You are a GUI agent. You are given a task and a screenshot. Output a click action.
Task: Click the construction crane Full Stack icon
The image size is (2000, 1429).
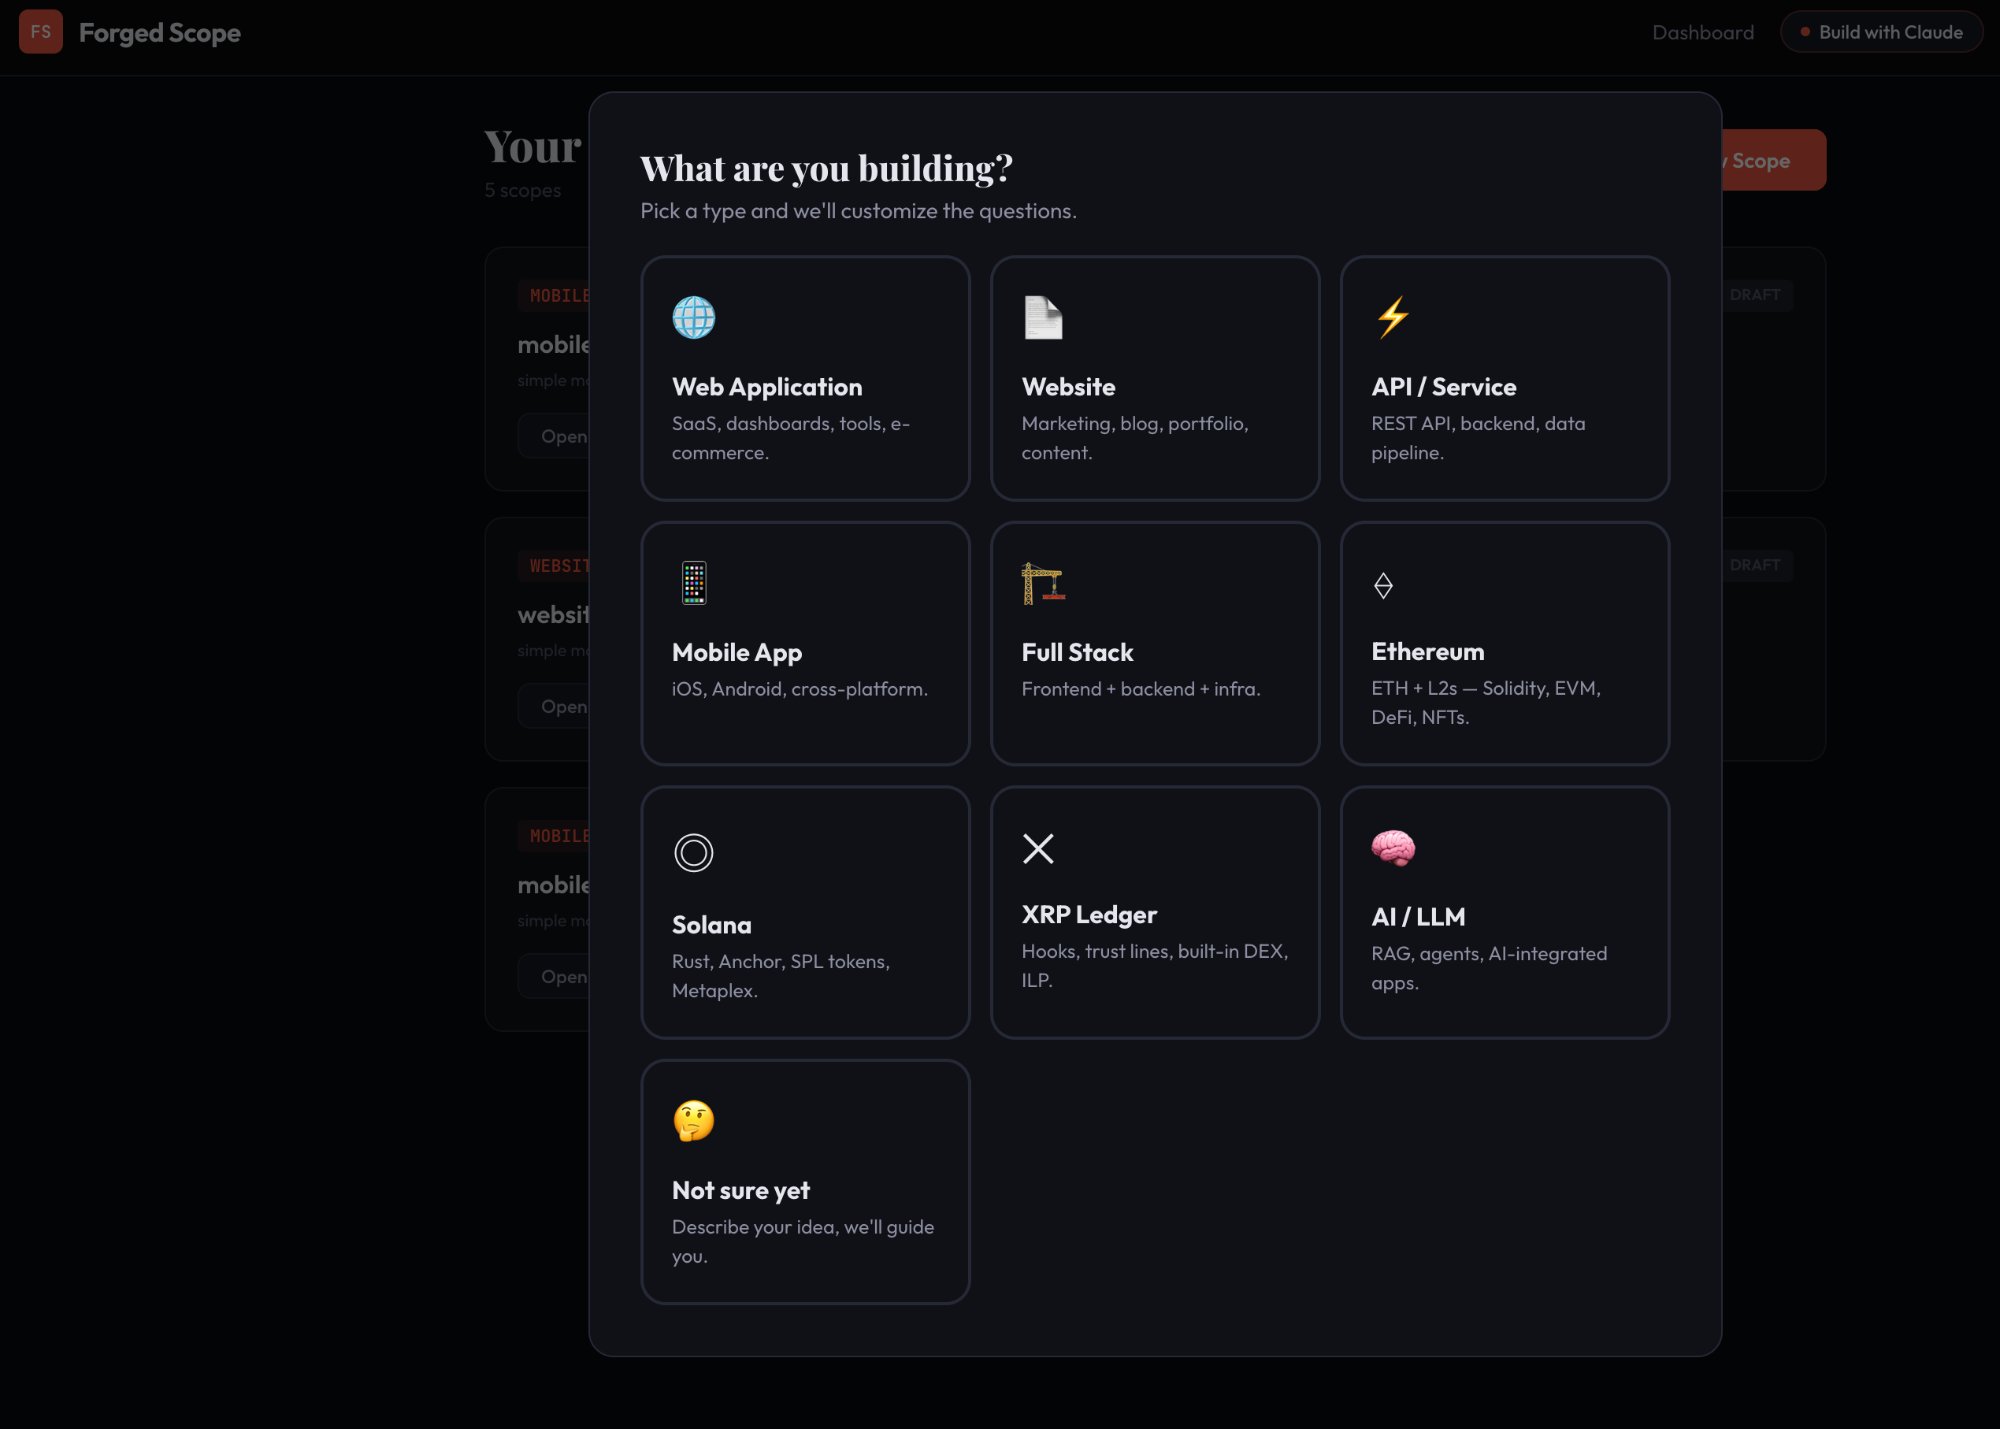click(1043, 583)
